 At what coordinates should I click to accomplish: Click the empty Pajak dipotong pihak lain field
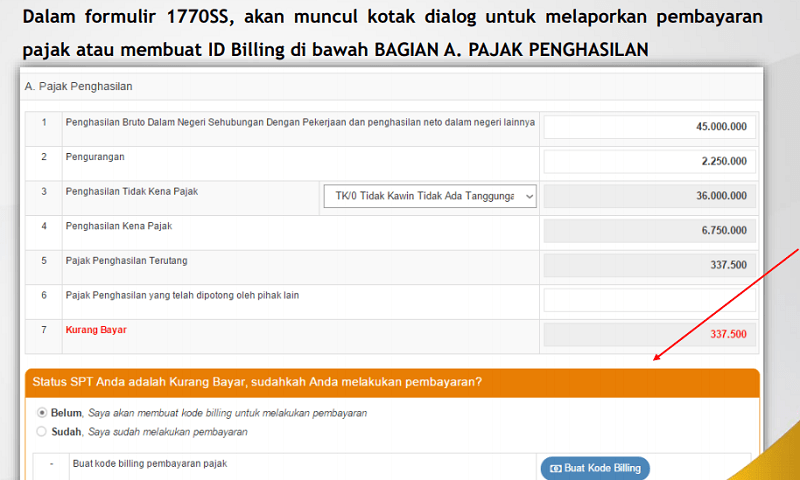(x=649, y=300)
